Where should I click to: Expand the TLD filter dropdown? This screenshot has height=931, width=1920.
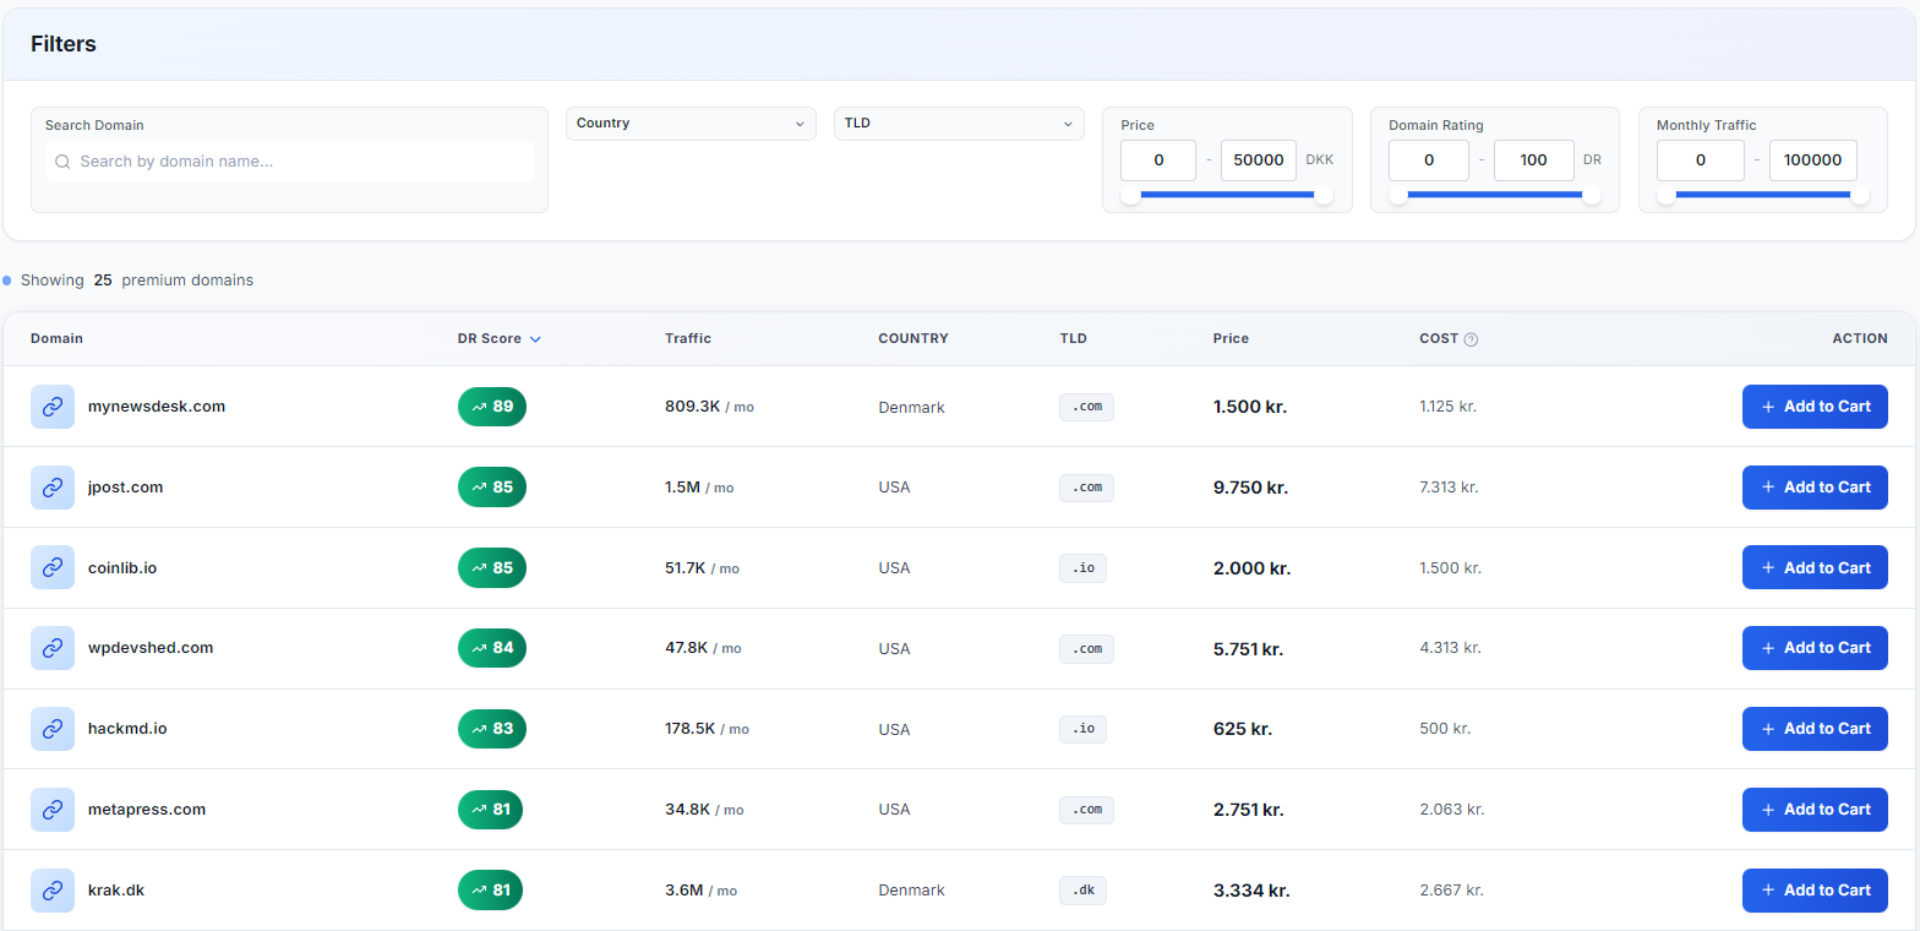coord(957,123)
